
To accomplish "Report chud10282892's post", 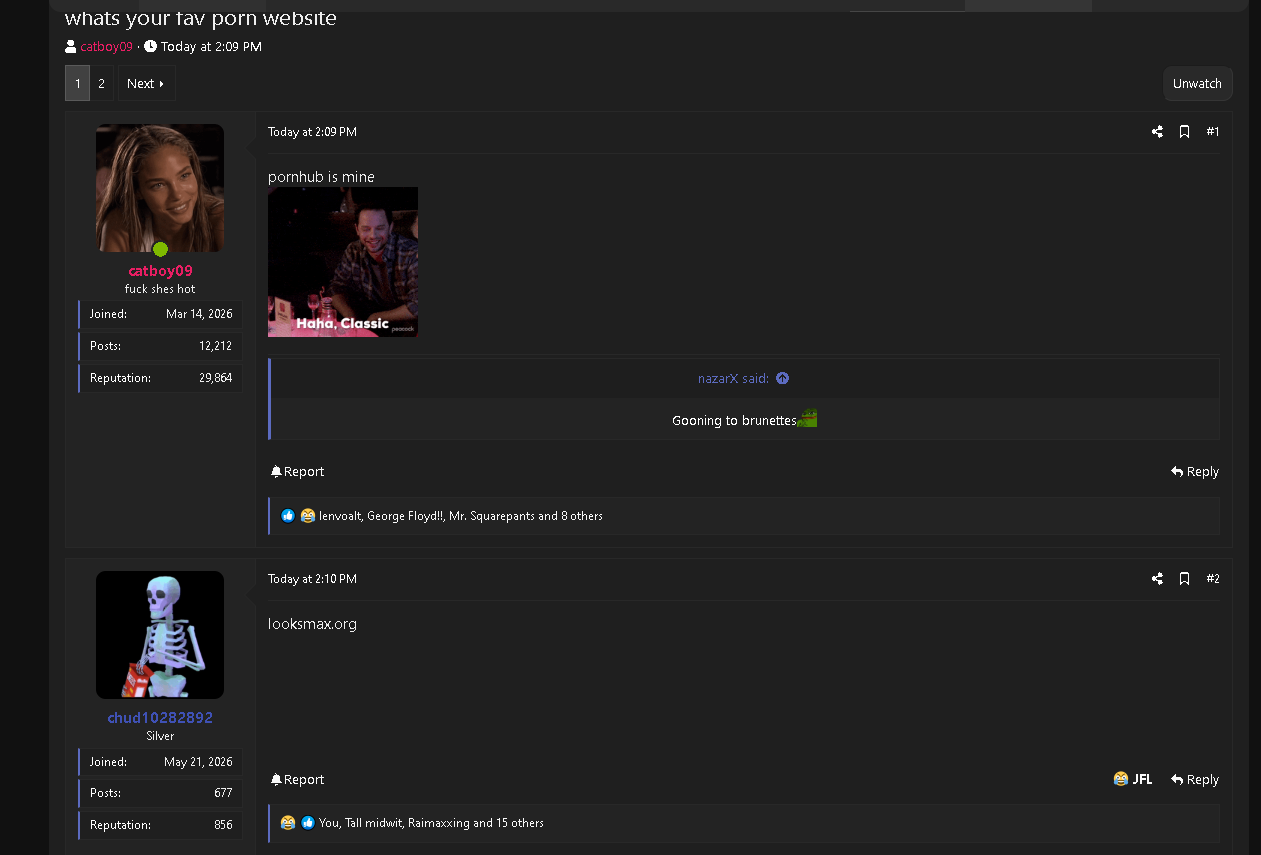I will pos(297,780).
